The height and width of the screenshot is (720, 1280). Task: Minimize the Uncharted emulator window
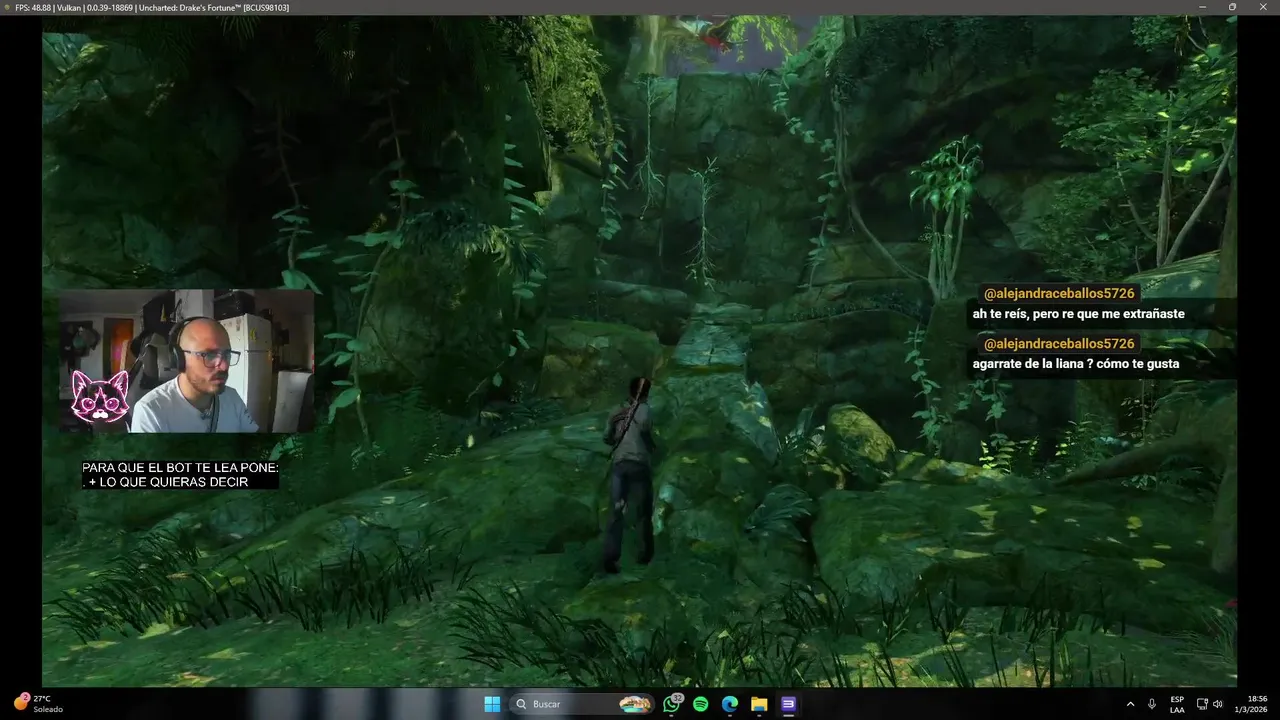pos(1203,7)
